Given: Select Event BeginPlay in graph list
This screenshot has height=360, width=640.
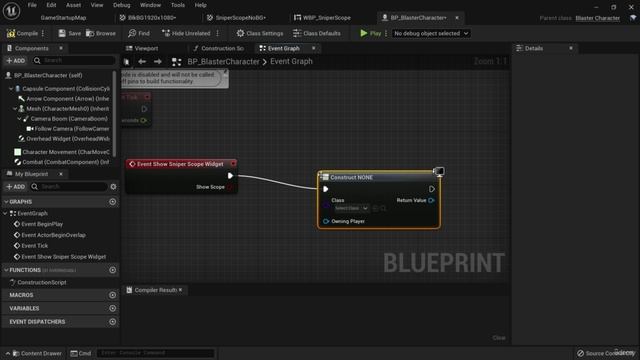Looking at the screenshot, I should click(42, 224).
